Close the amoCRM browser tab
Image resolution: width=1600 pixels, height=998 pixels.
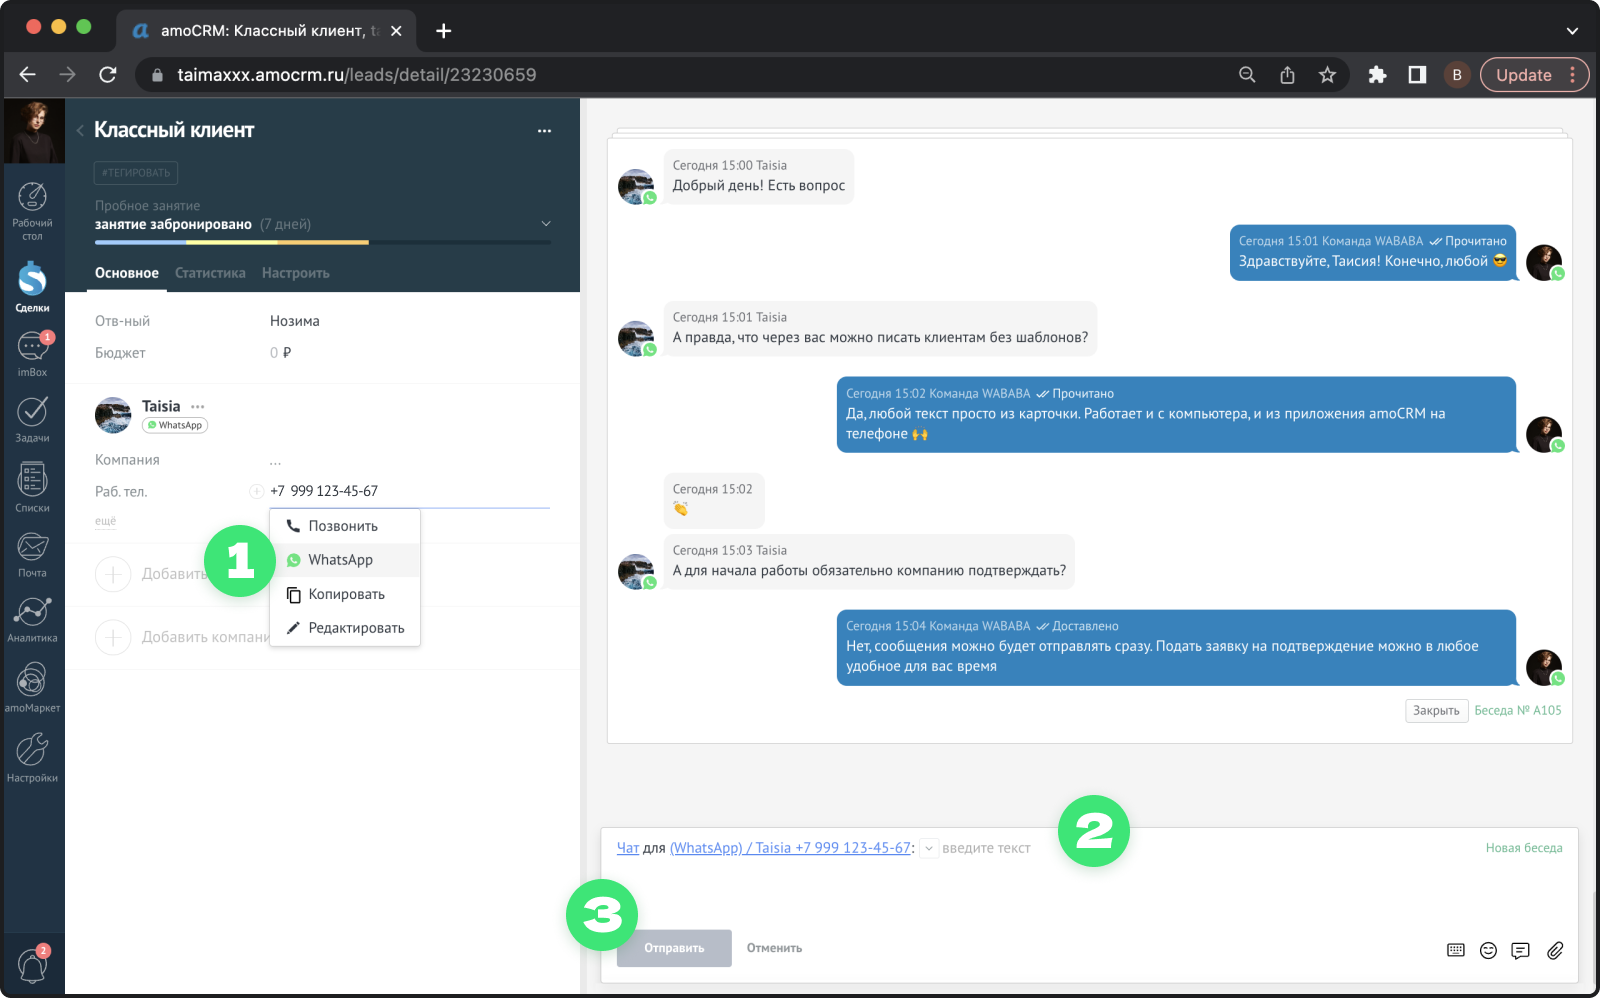(396, 31)
